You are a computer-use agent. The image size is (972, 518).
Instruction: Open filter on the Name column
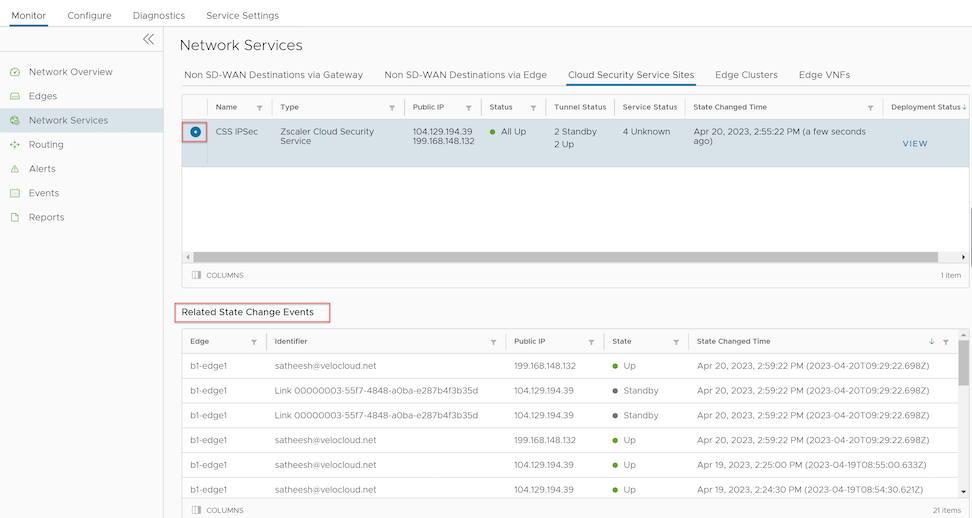(x=260, y=107)
